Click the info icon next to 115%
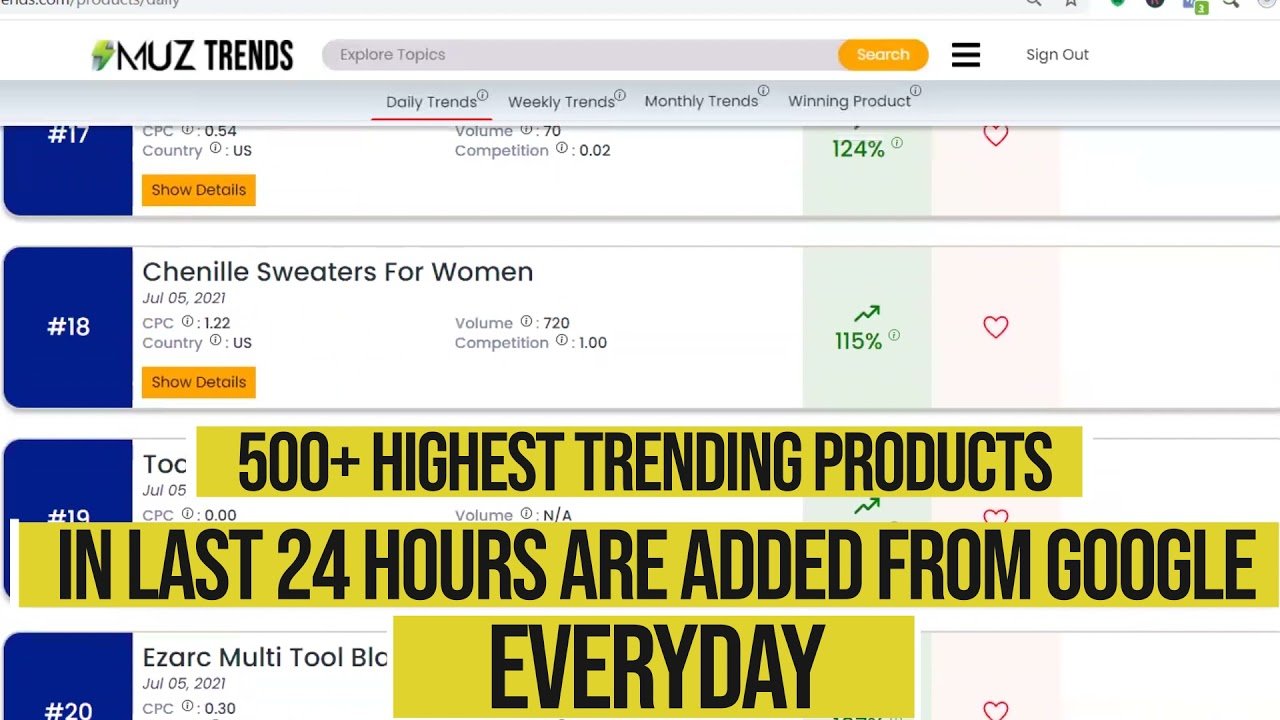Image resolution: width=1280 pixels, height=720 pixels. point(894,335)
